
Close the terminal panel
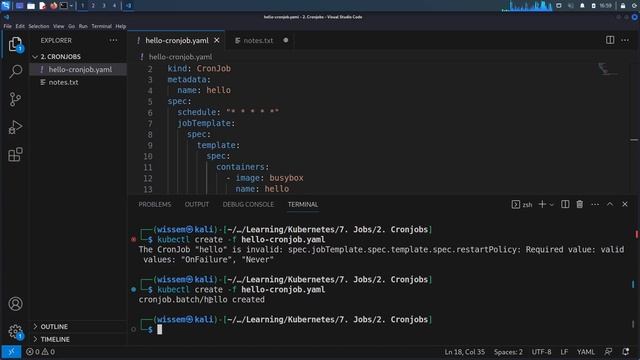(x=625, y=204)
